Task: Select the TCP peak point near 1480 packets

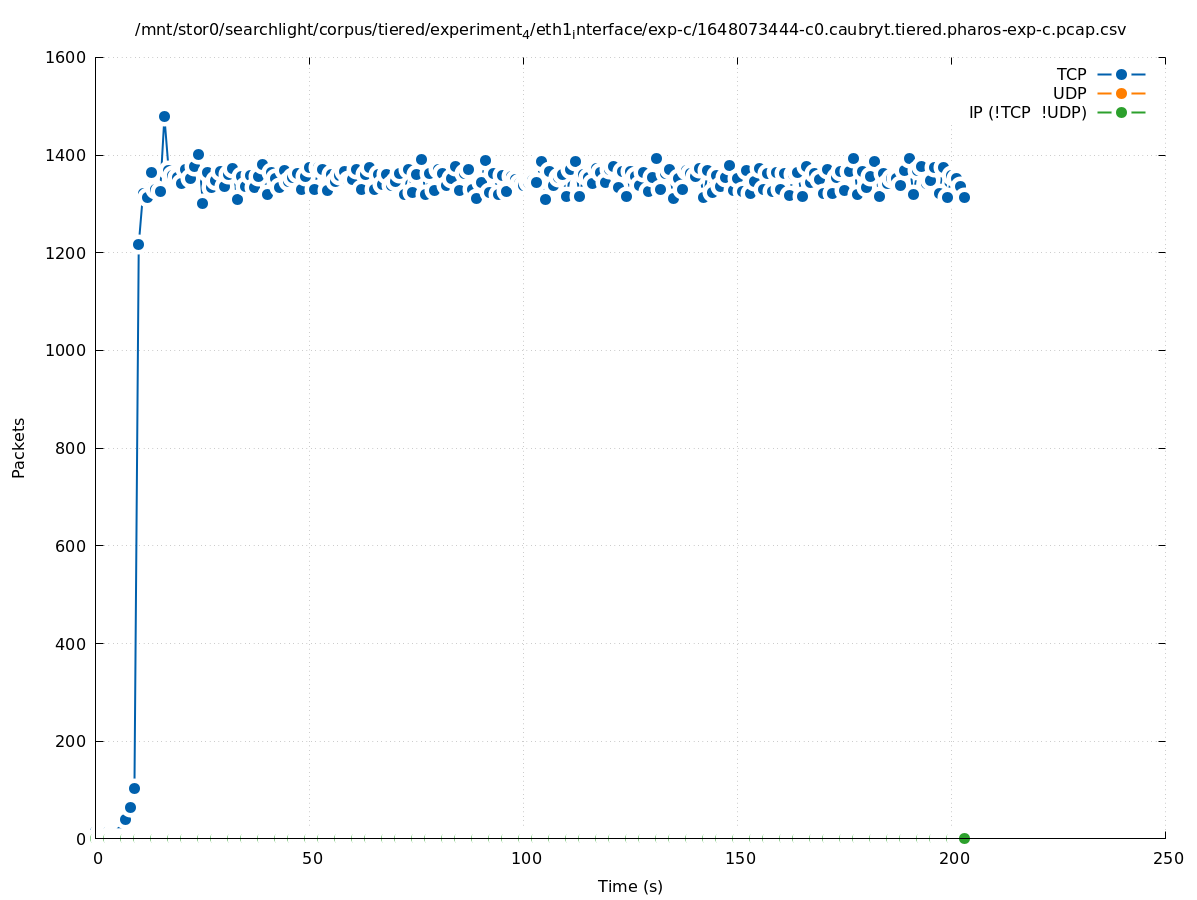Action: (x=164, y=116)
